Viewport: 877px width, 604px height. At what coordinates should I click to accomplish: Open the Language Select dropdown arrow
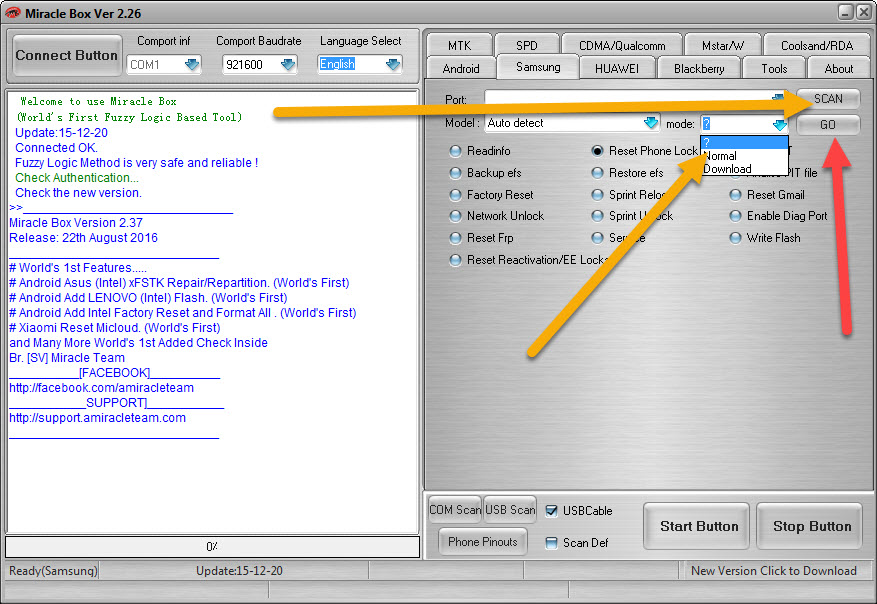393,64
